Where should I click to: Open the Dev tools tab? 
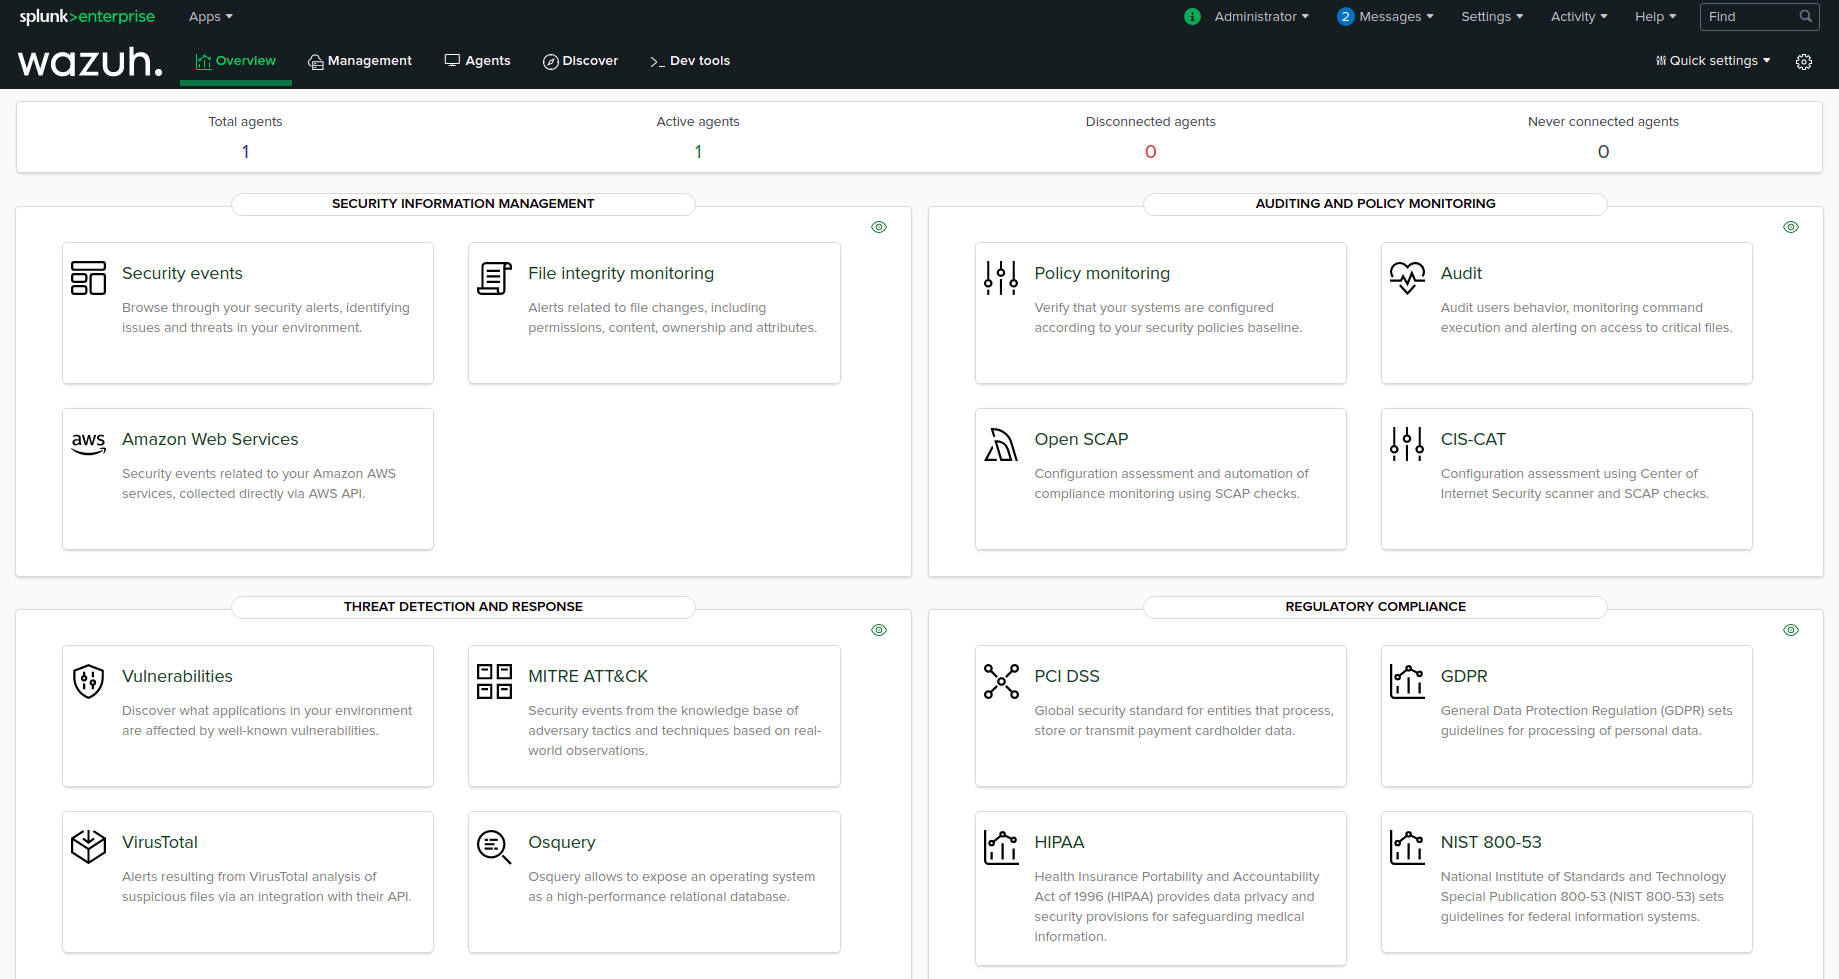(690, 61)
